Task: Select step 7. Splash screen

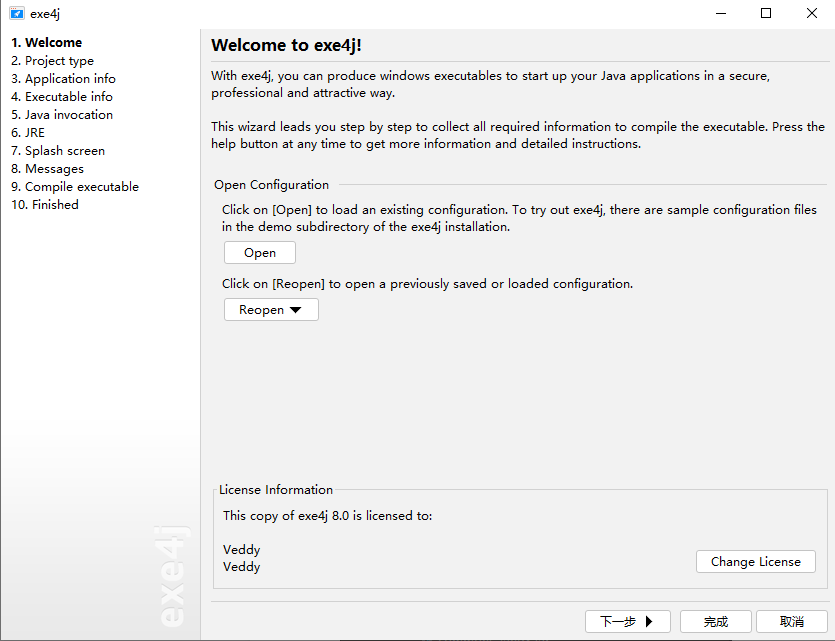Action: click(x=58, y=151)
